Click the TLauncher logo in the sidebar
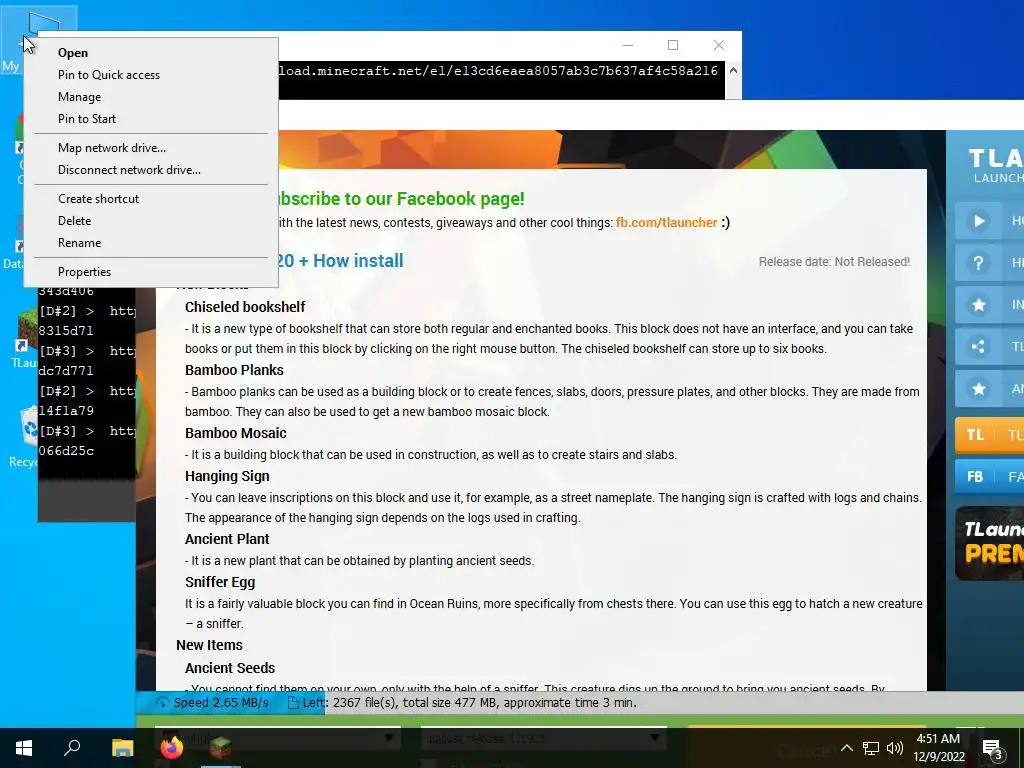Image resolution: width=1024 pixels, height=768 pixels. click(x=995, y=166)
